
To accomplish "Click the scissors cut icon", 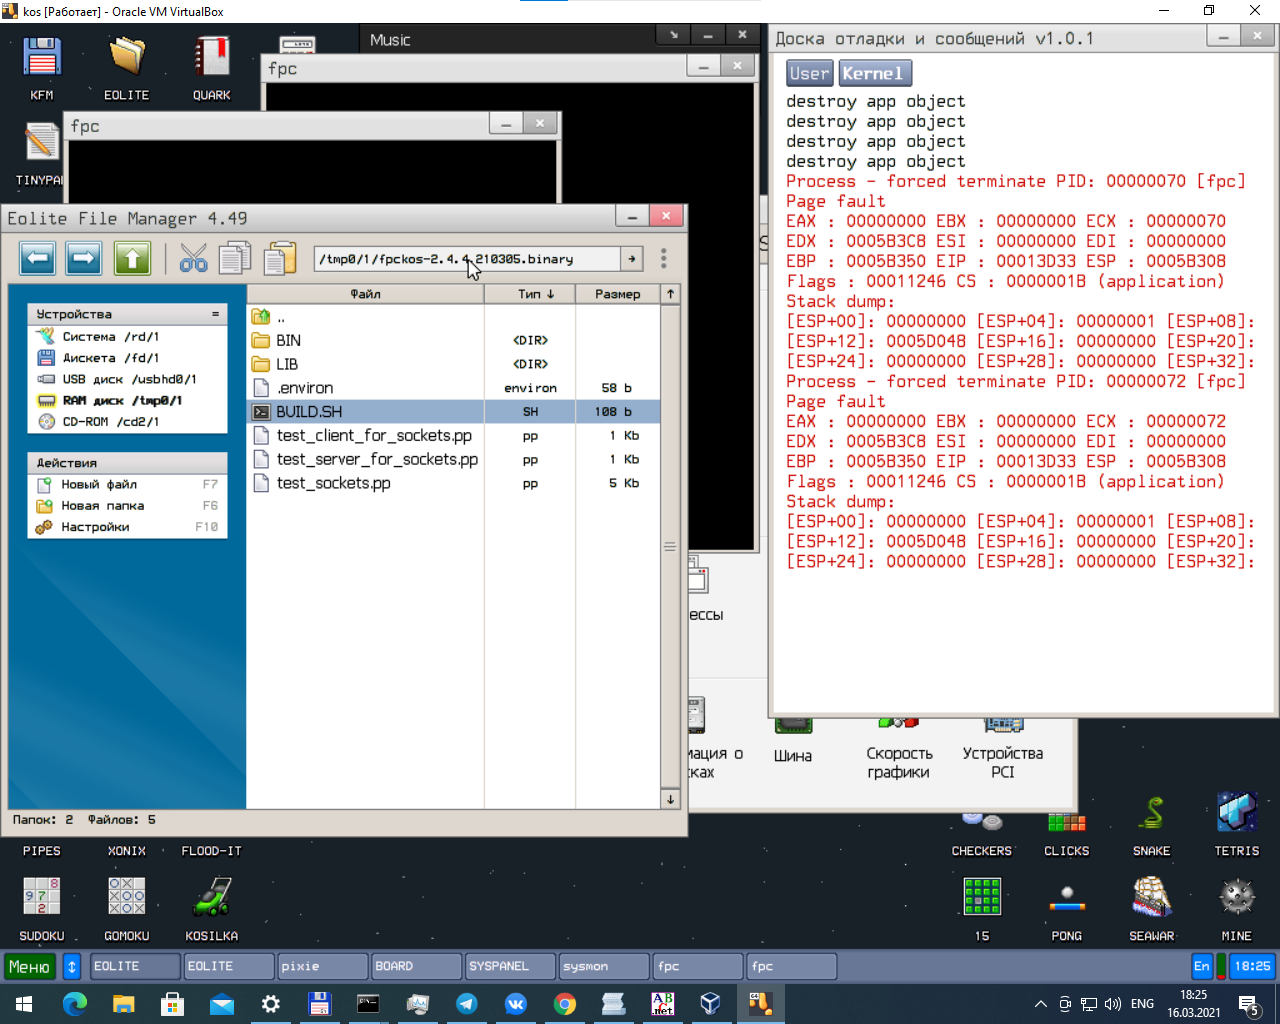I will coord(193,259).
